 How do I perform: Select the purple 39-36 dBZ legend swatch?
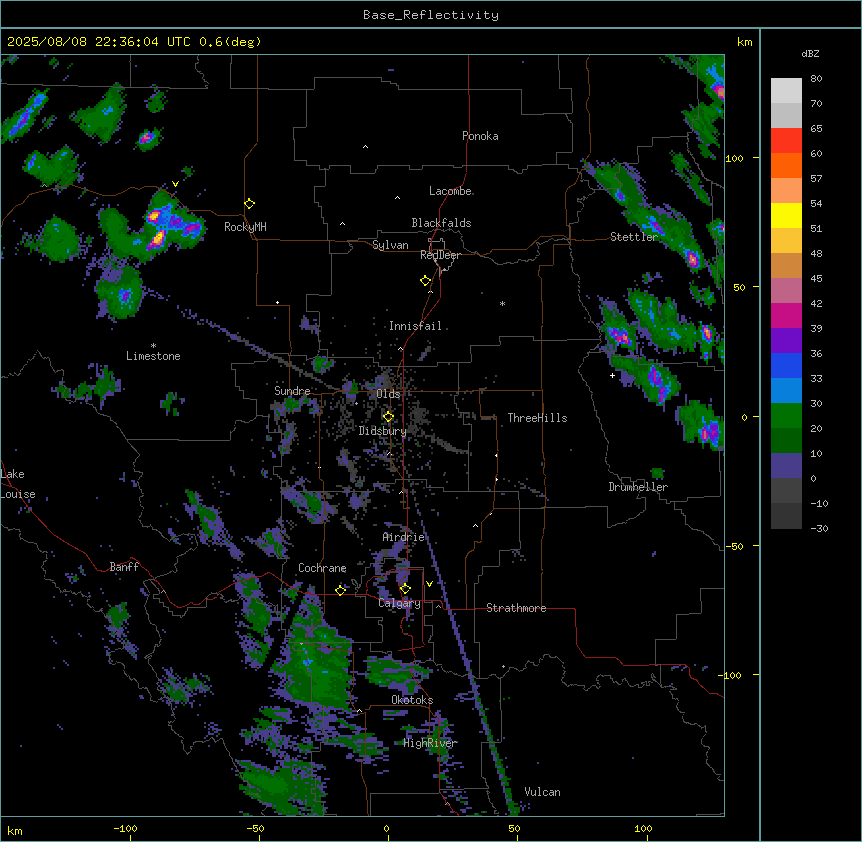point(786,341)
